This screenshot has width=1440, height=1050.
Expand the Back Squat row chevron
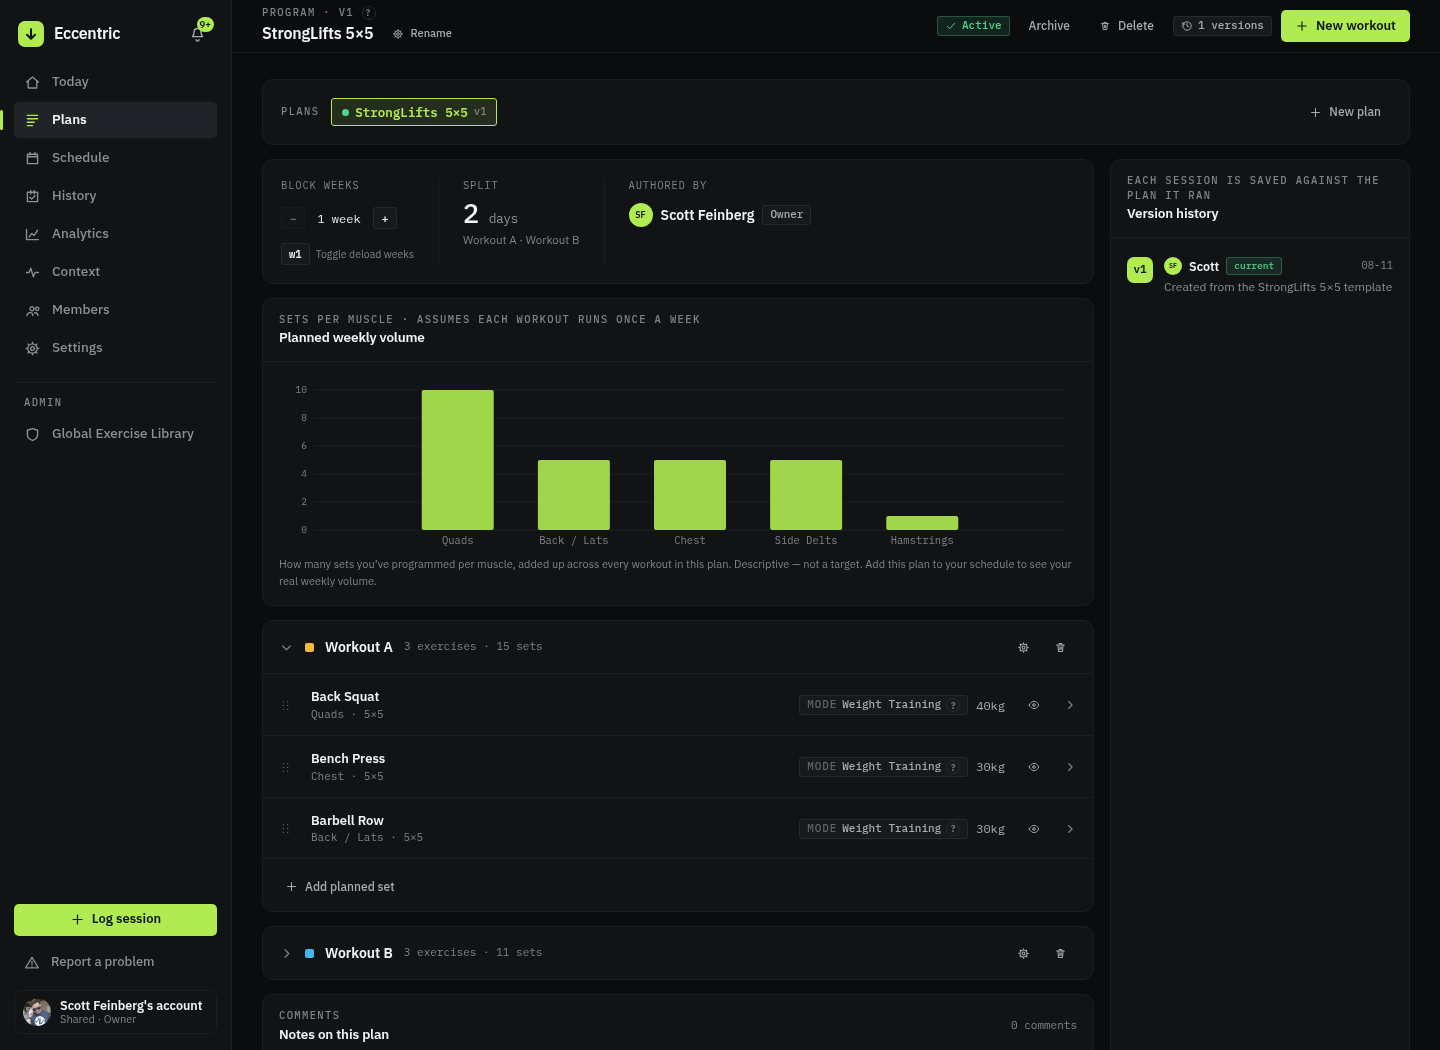(x=1070, y=706)
